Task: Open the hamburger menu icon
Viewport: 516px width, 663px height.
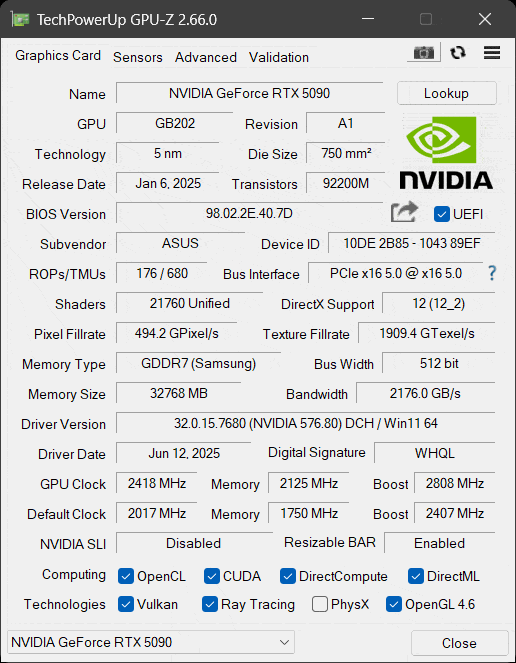Action: click(492, 53)
